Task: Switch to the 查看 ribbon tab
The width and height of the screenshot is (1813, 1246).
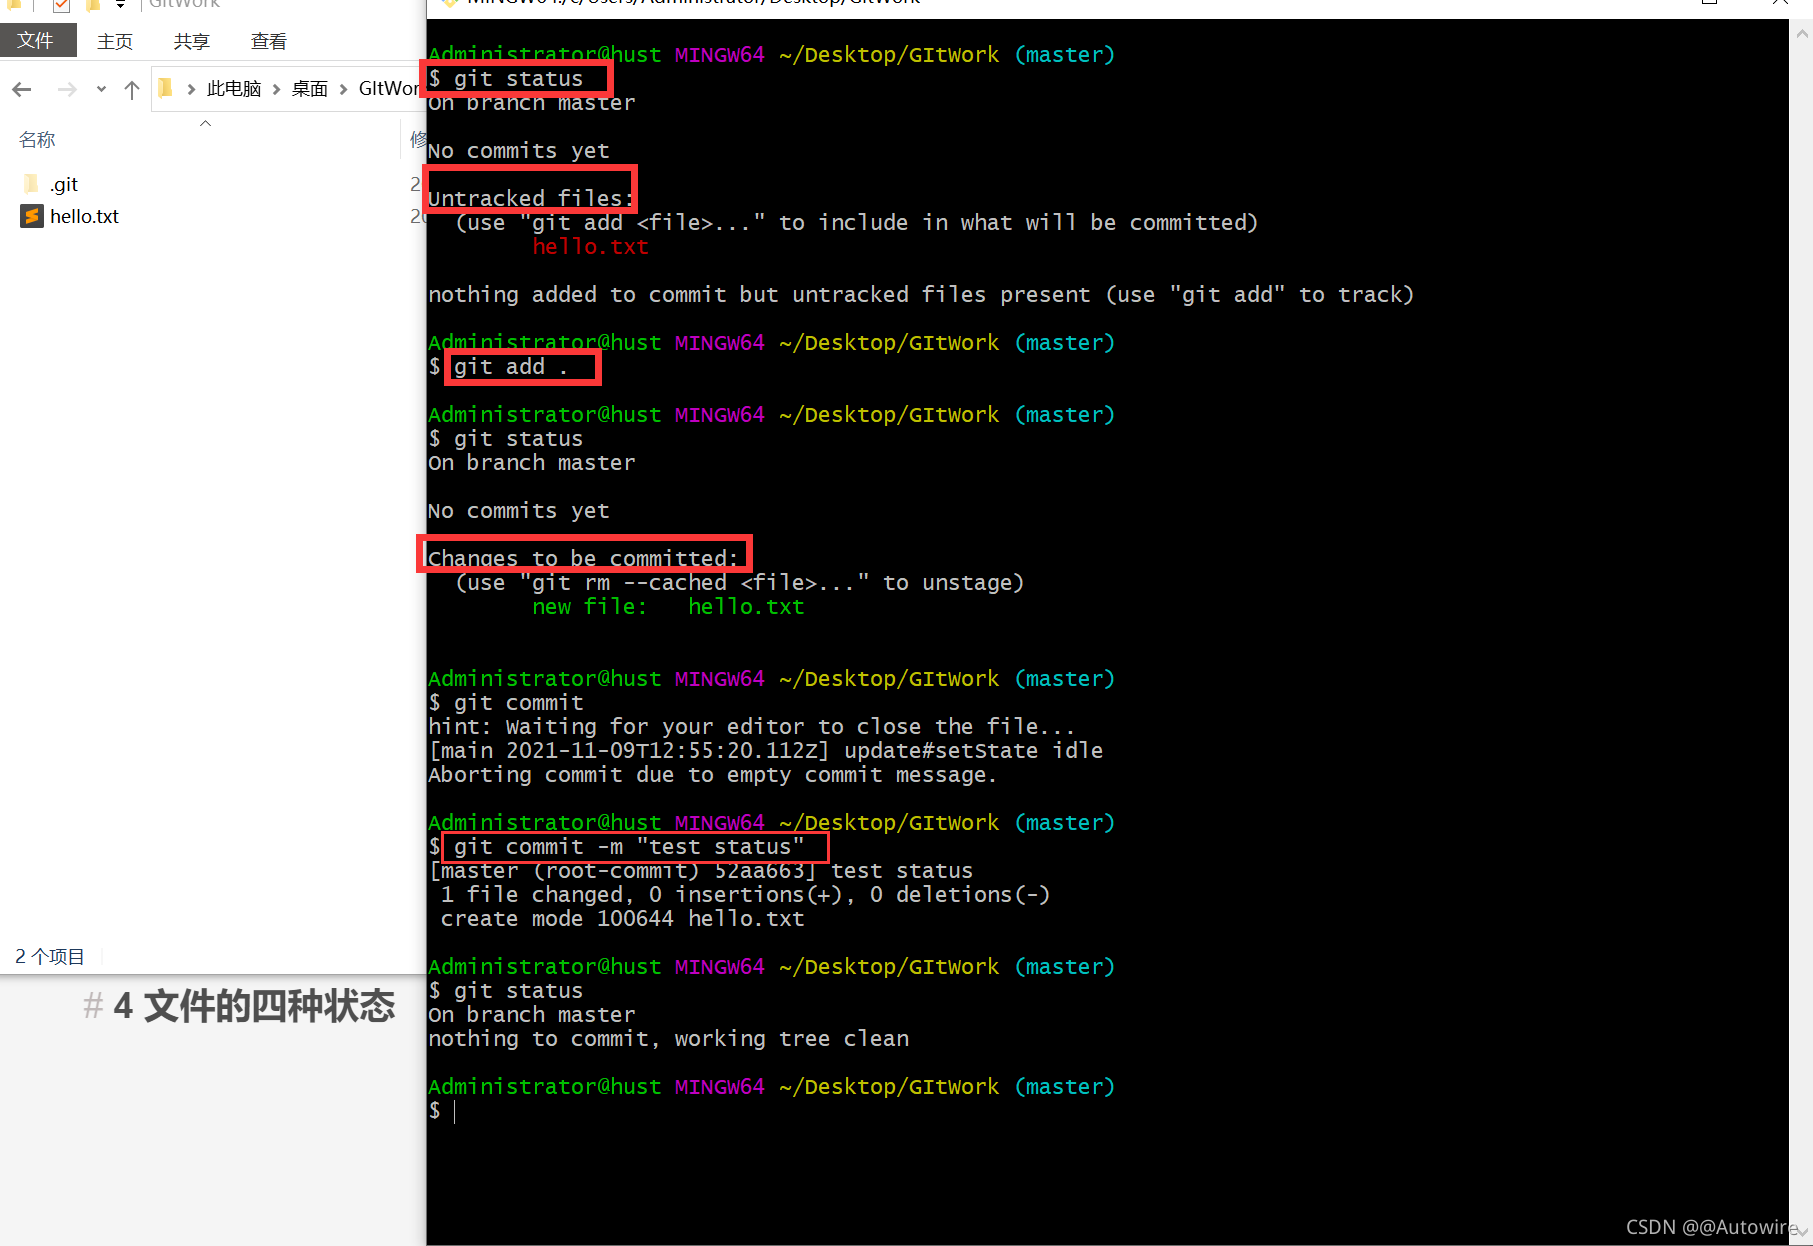Action: click(268, 41)
